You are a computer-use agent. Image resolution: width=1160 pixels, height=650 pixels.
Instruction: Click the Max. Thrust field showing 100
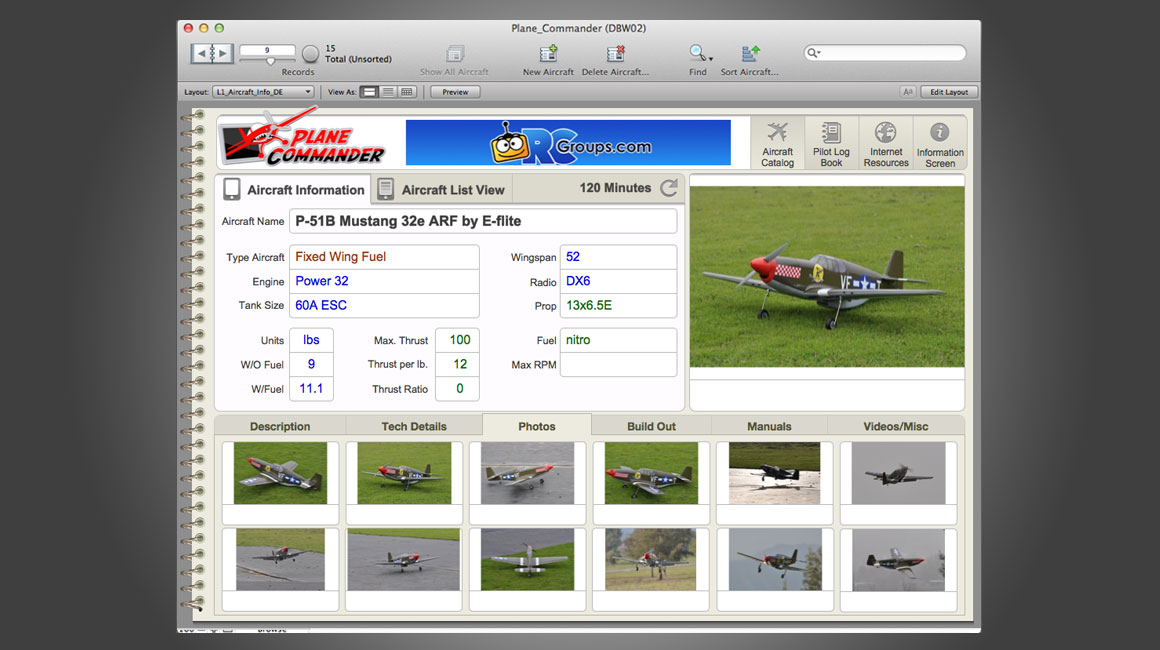[x=457, y=340]
